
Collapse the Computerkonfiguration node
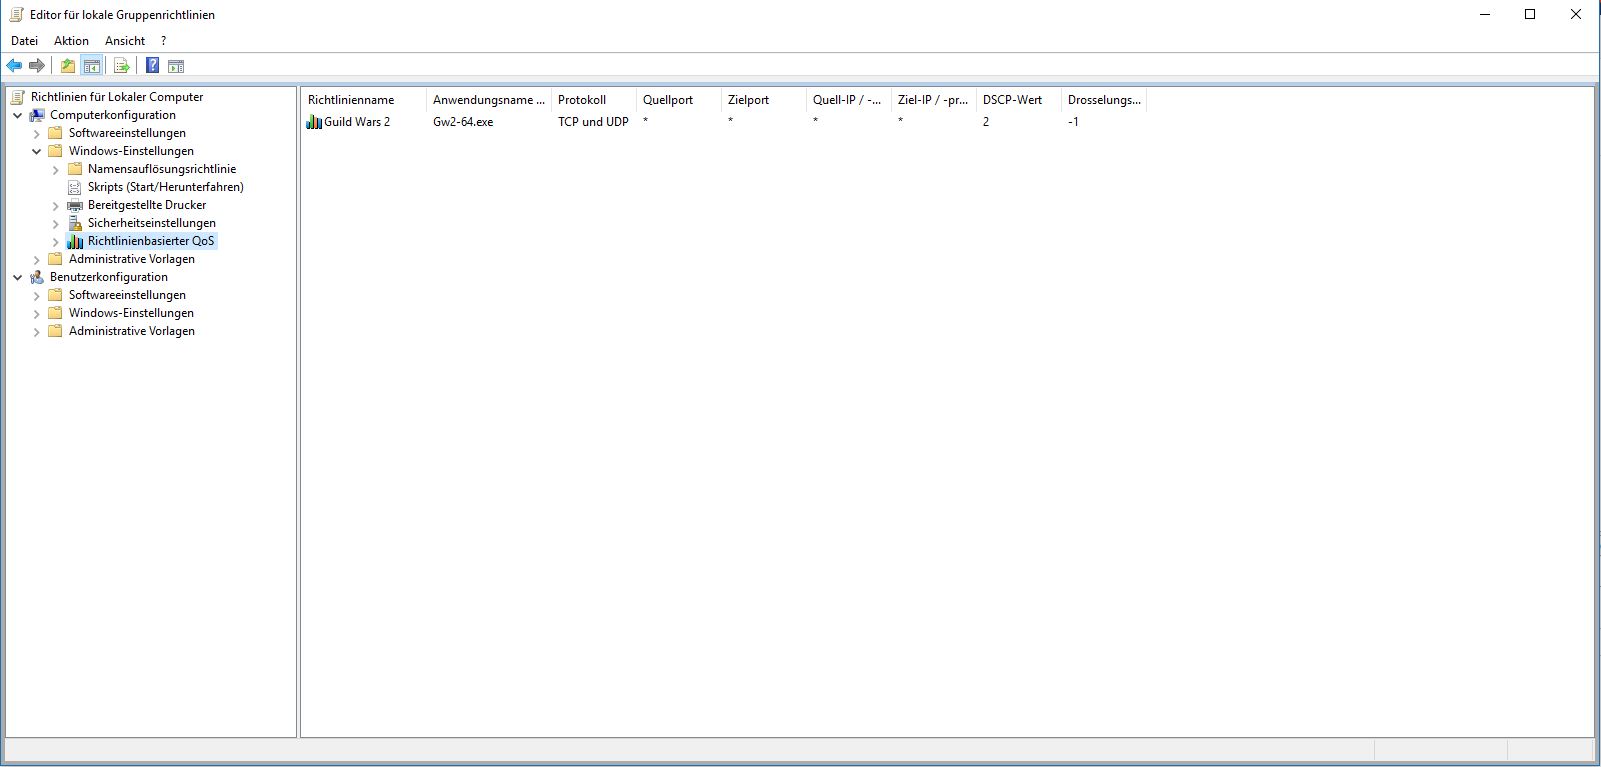(x=18, y=115)
